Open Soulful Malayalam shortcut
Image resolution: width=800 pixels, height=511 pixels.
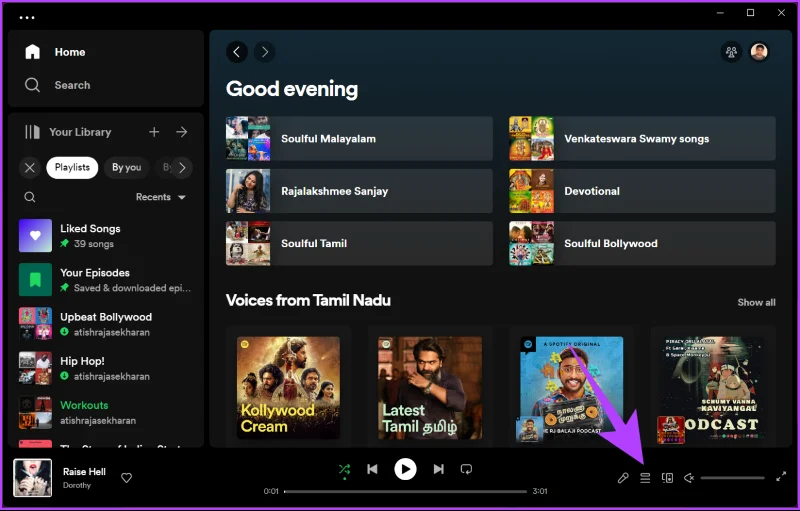[359, 139]
